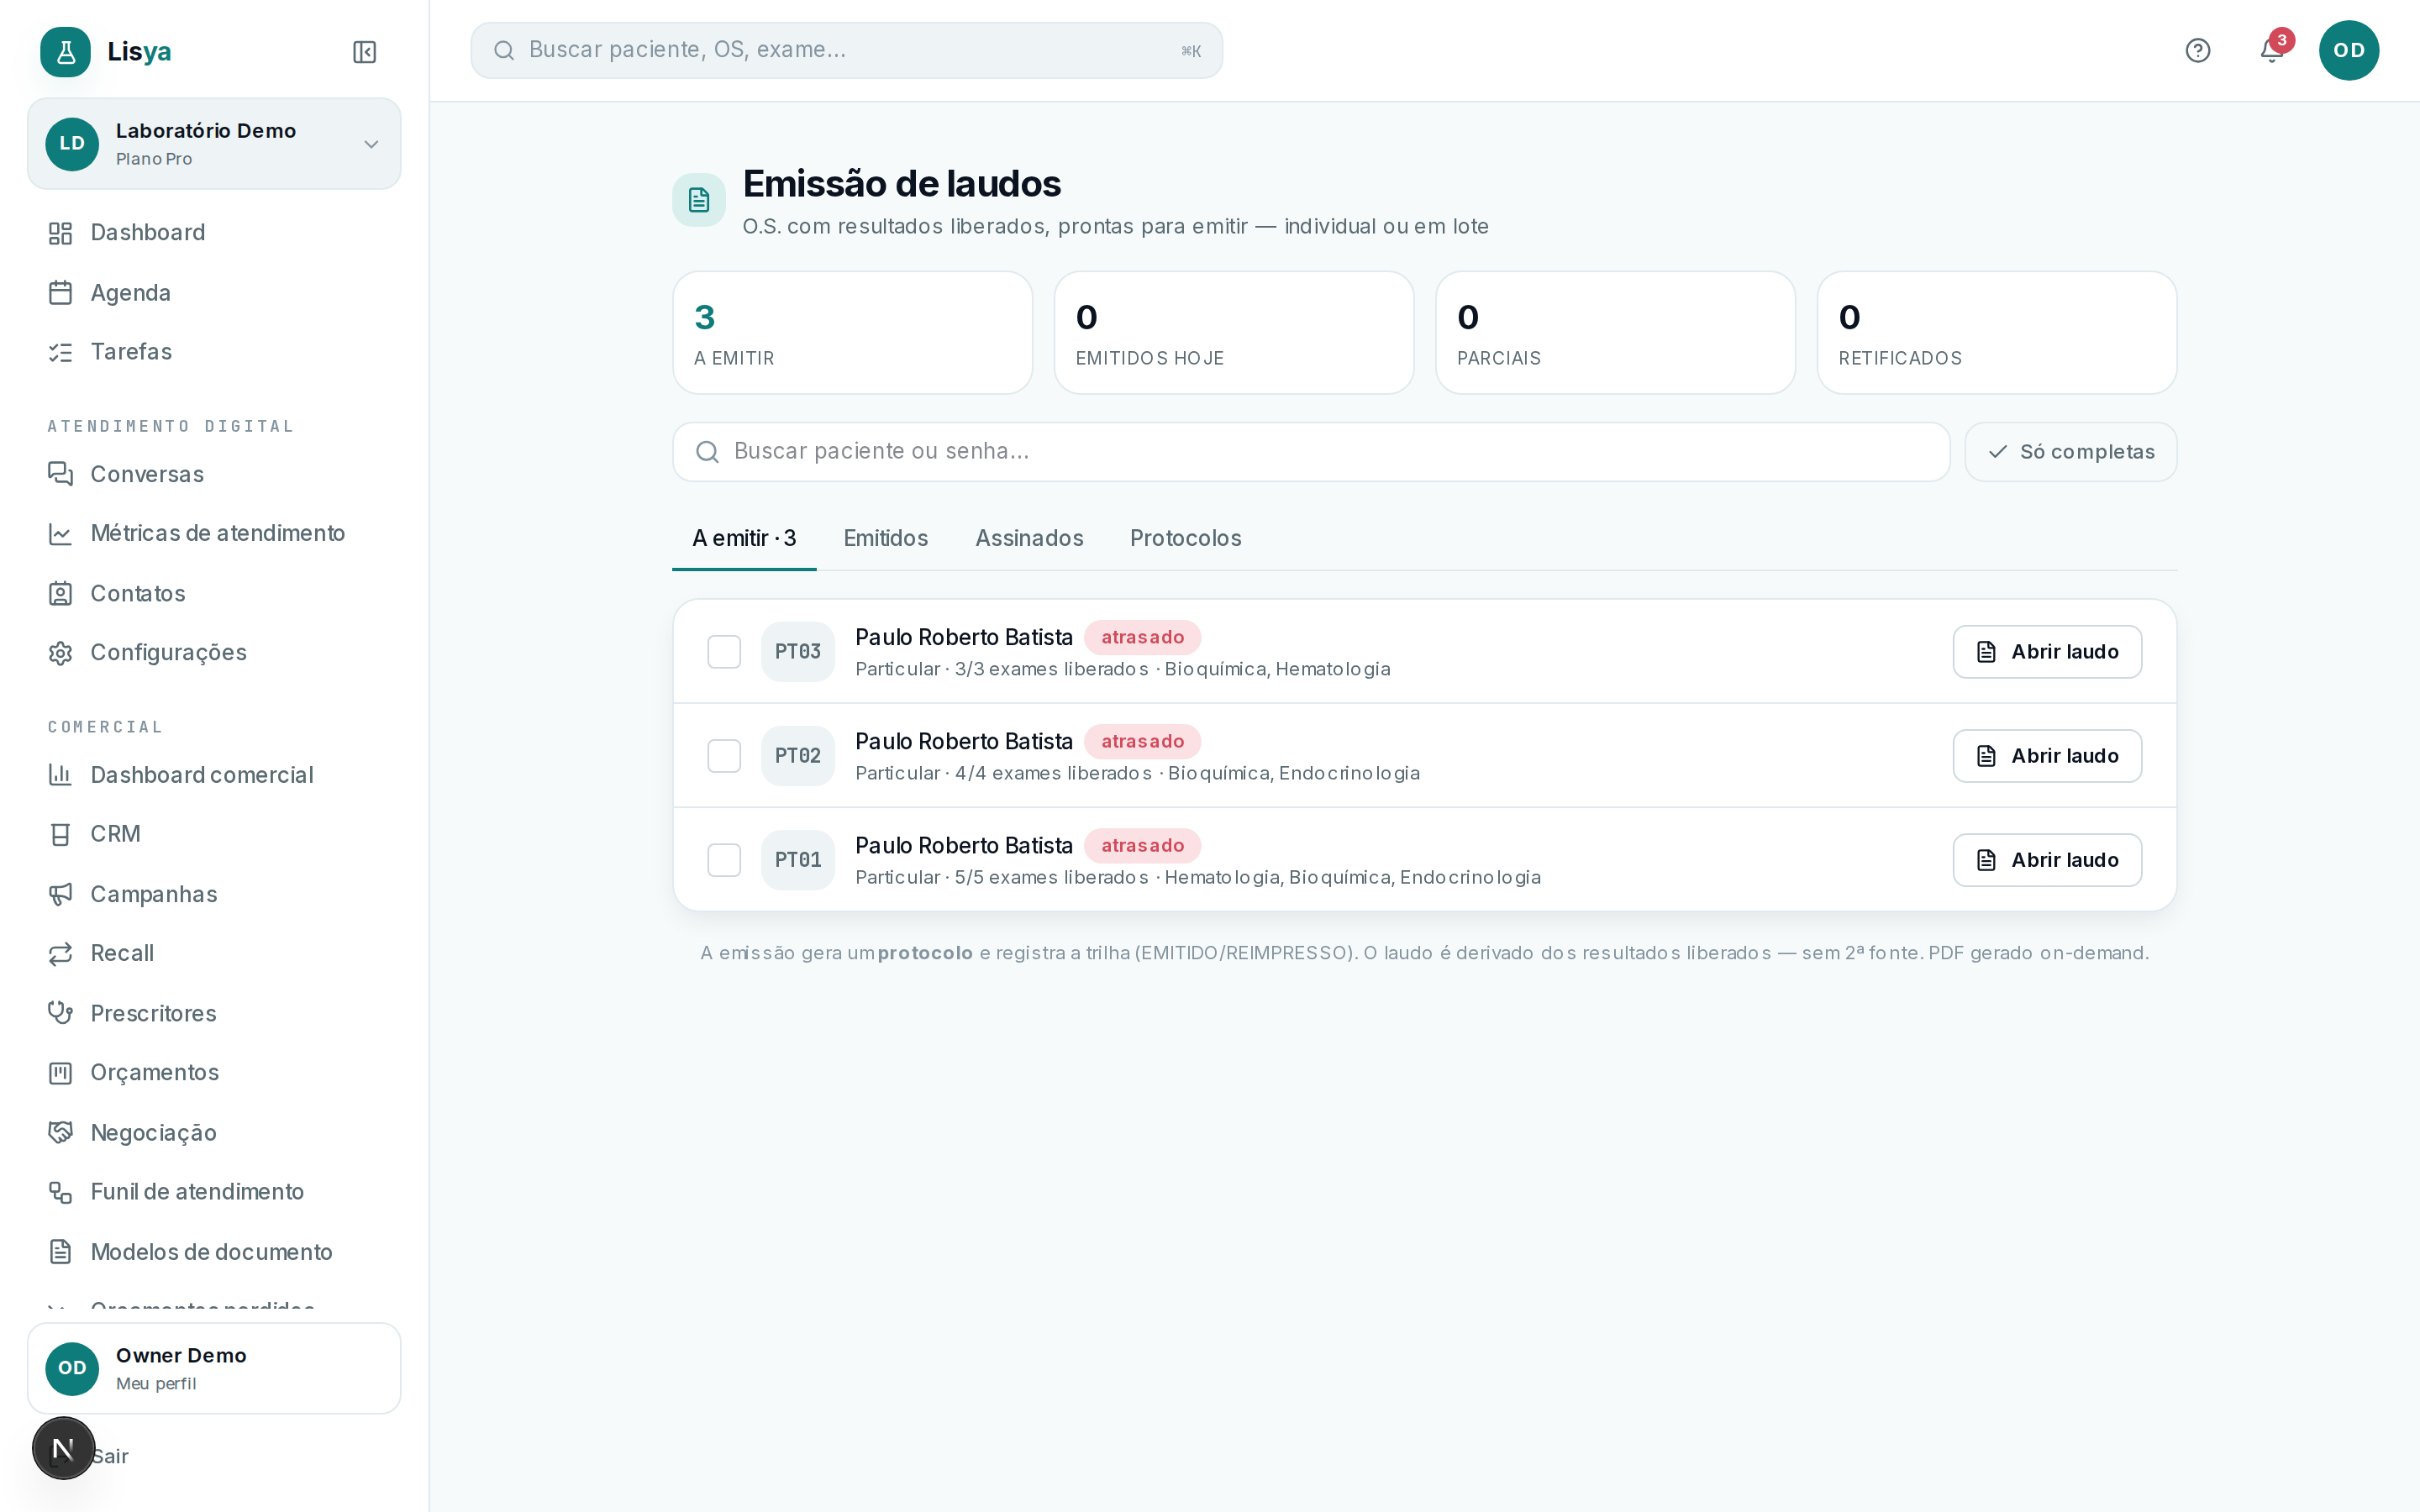The image size is (2420, 1512).
Task: Click the PT02 order code badge
Action: (797, 756)
